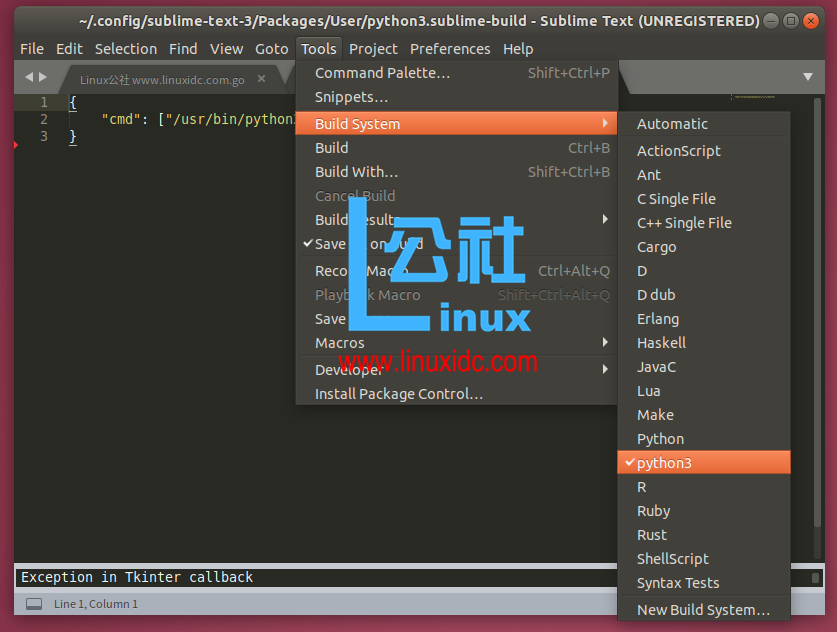Run Build from Tools menu
The image size is (837, 632).
tap(456, 148)
